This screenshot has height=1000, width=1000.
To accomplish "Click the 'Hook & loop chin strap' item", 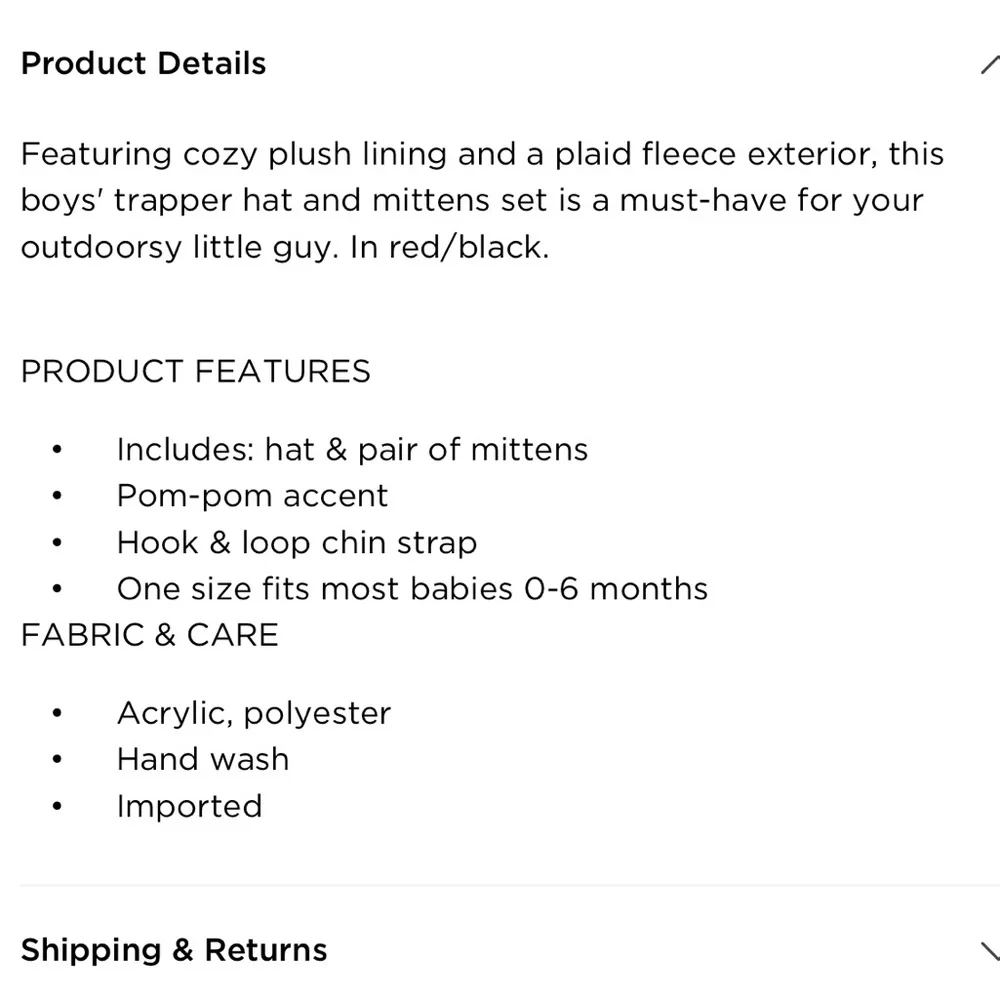I will [297, 543].
